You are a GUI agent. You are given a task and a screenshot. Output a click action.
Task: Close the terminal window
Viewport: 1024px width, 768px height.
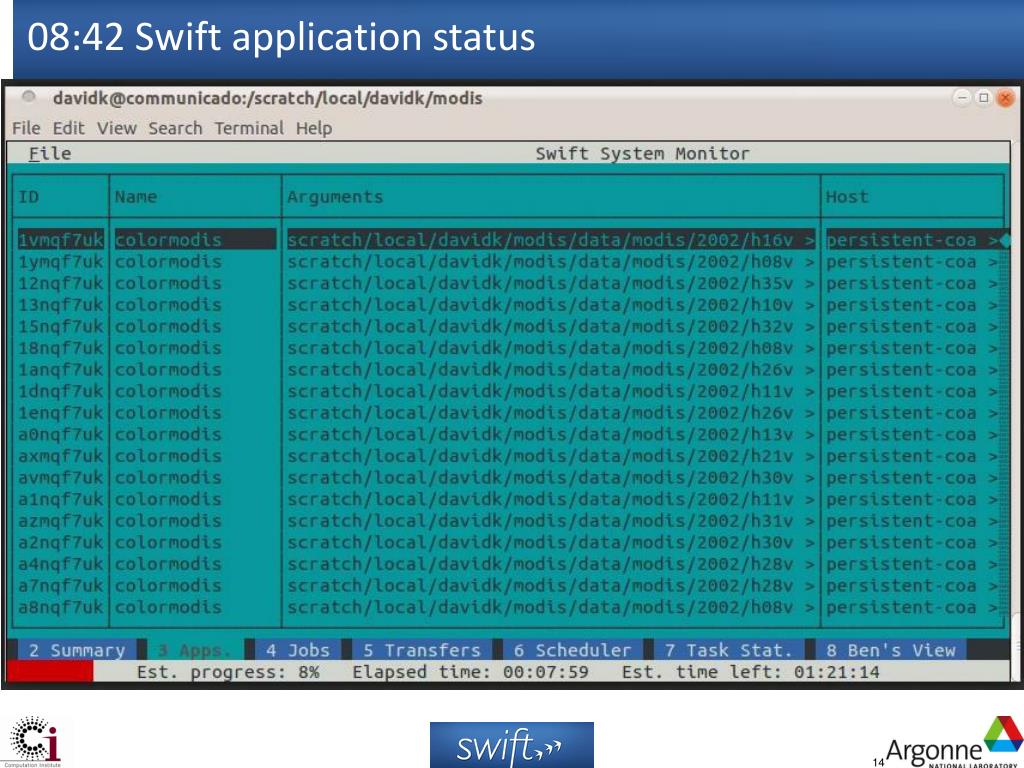tap(1005, 98)
